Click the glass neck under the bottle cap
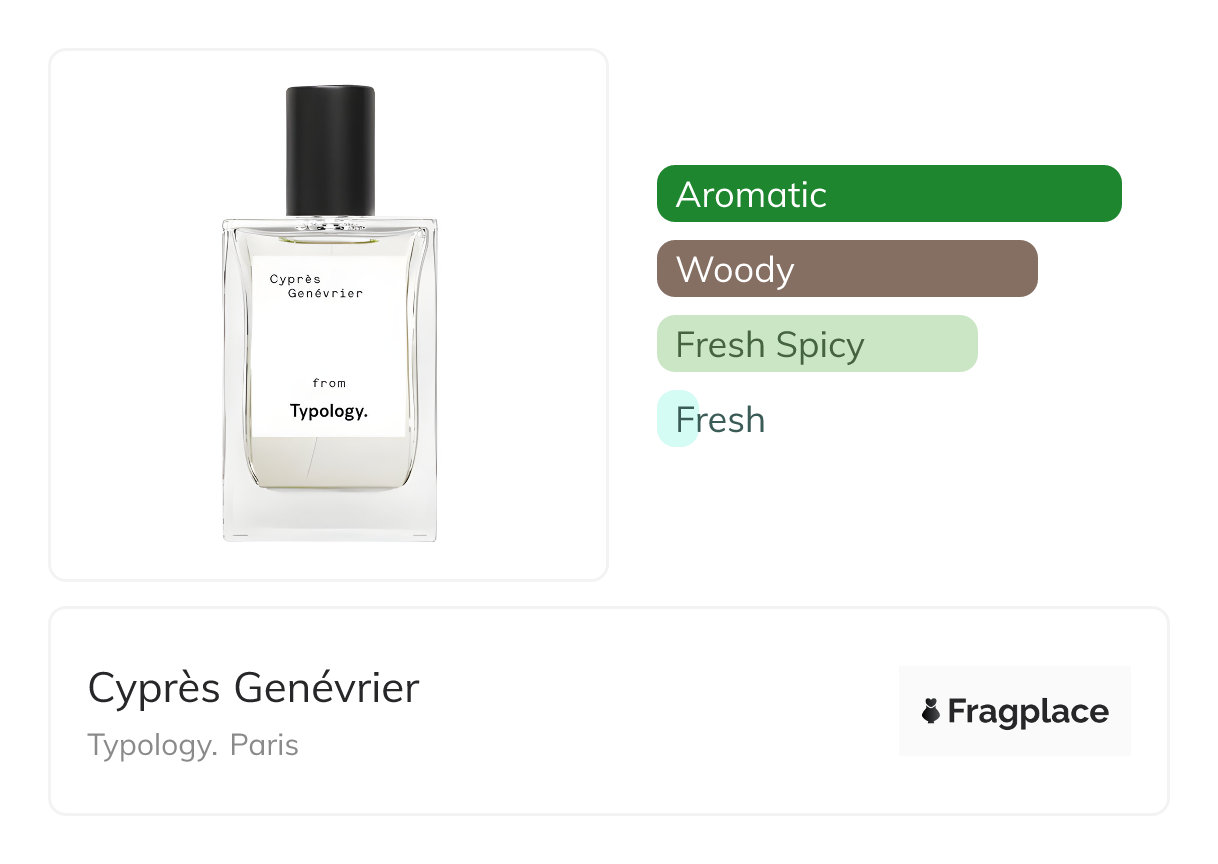 pyautogui.click(x=330, y=227)
